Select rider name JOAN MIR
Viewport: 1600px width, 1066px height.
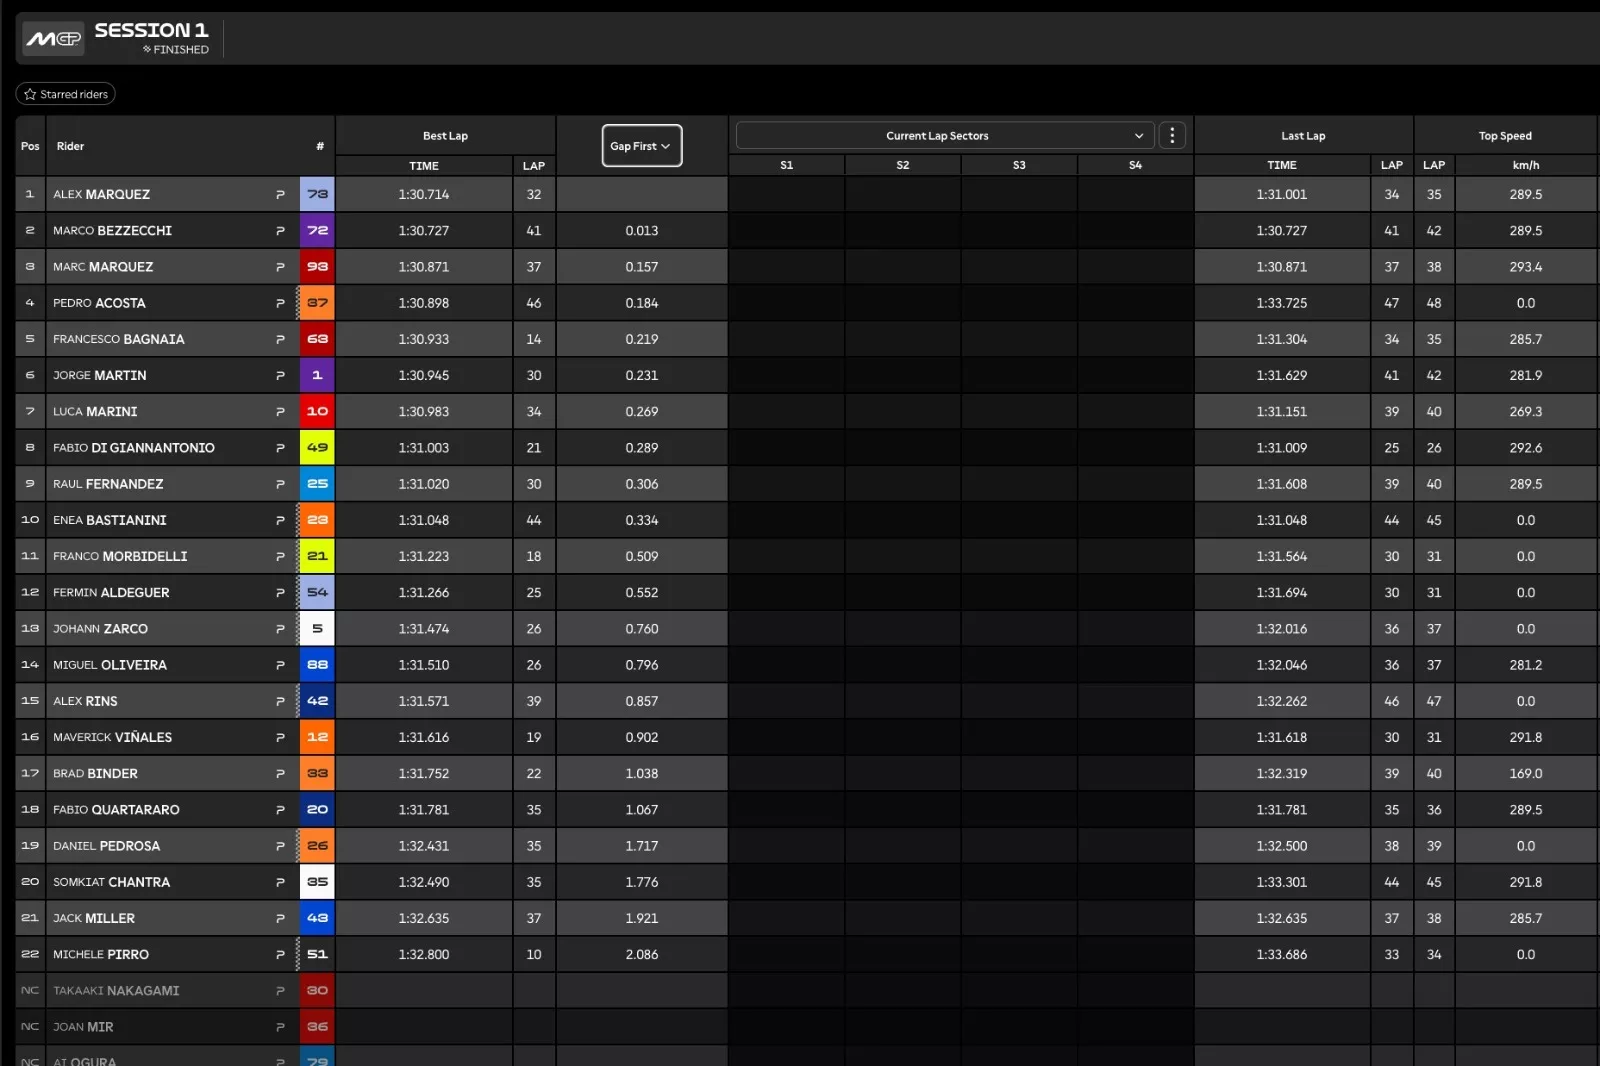(83, 1027)
